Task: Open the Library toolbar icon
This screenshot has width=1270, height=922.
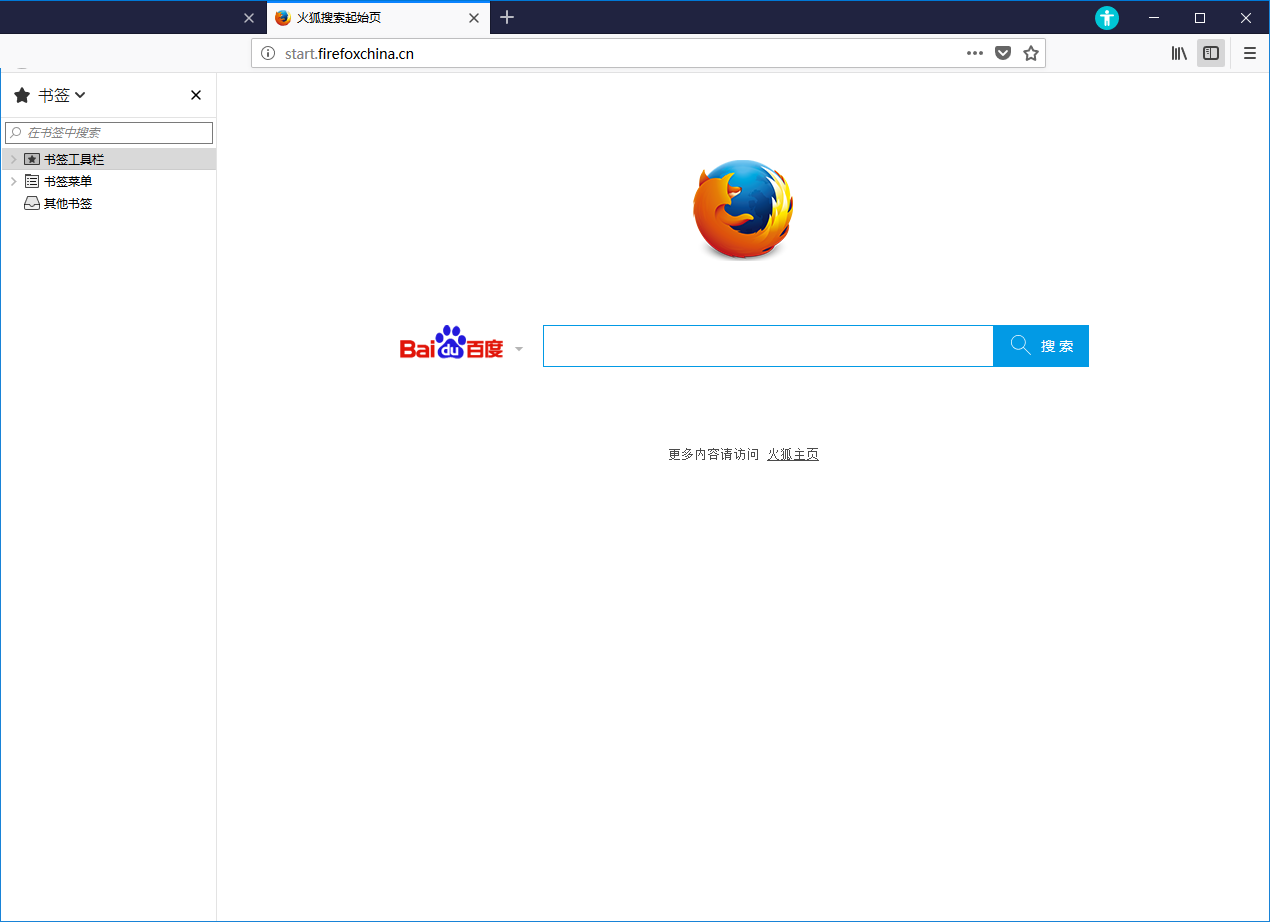Action: (x=1180, y=53)
